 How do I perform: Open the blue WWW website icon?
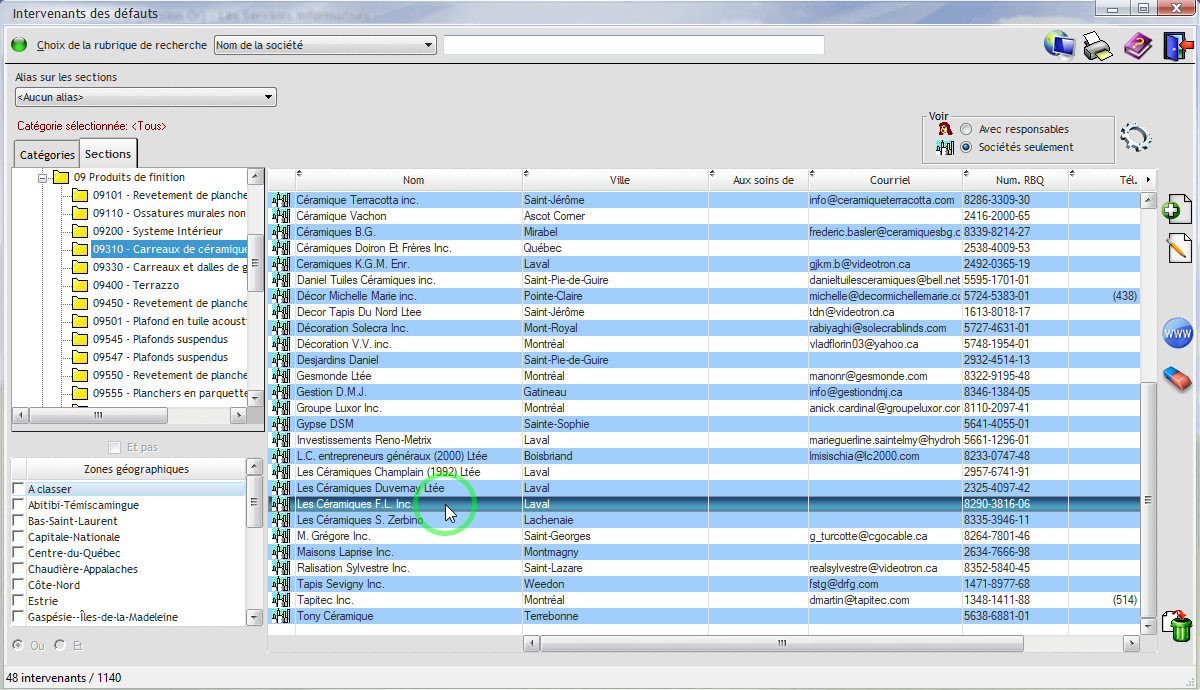1178,334
